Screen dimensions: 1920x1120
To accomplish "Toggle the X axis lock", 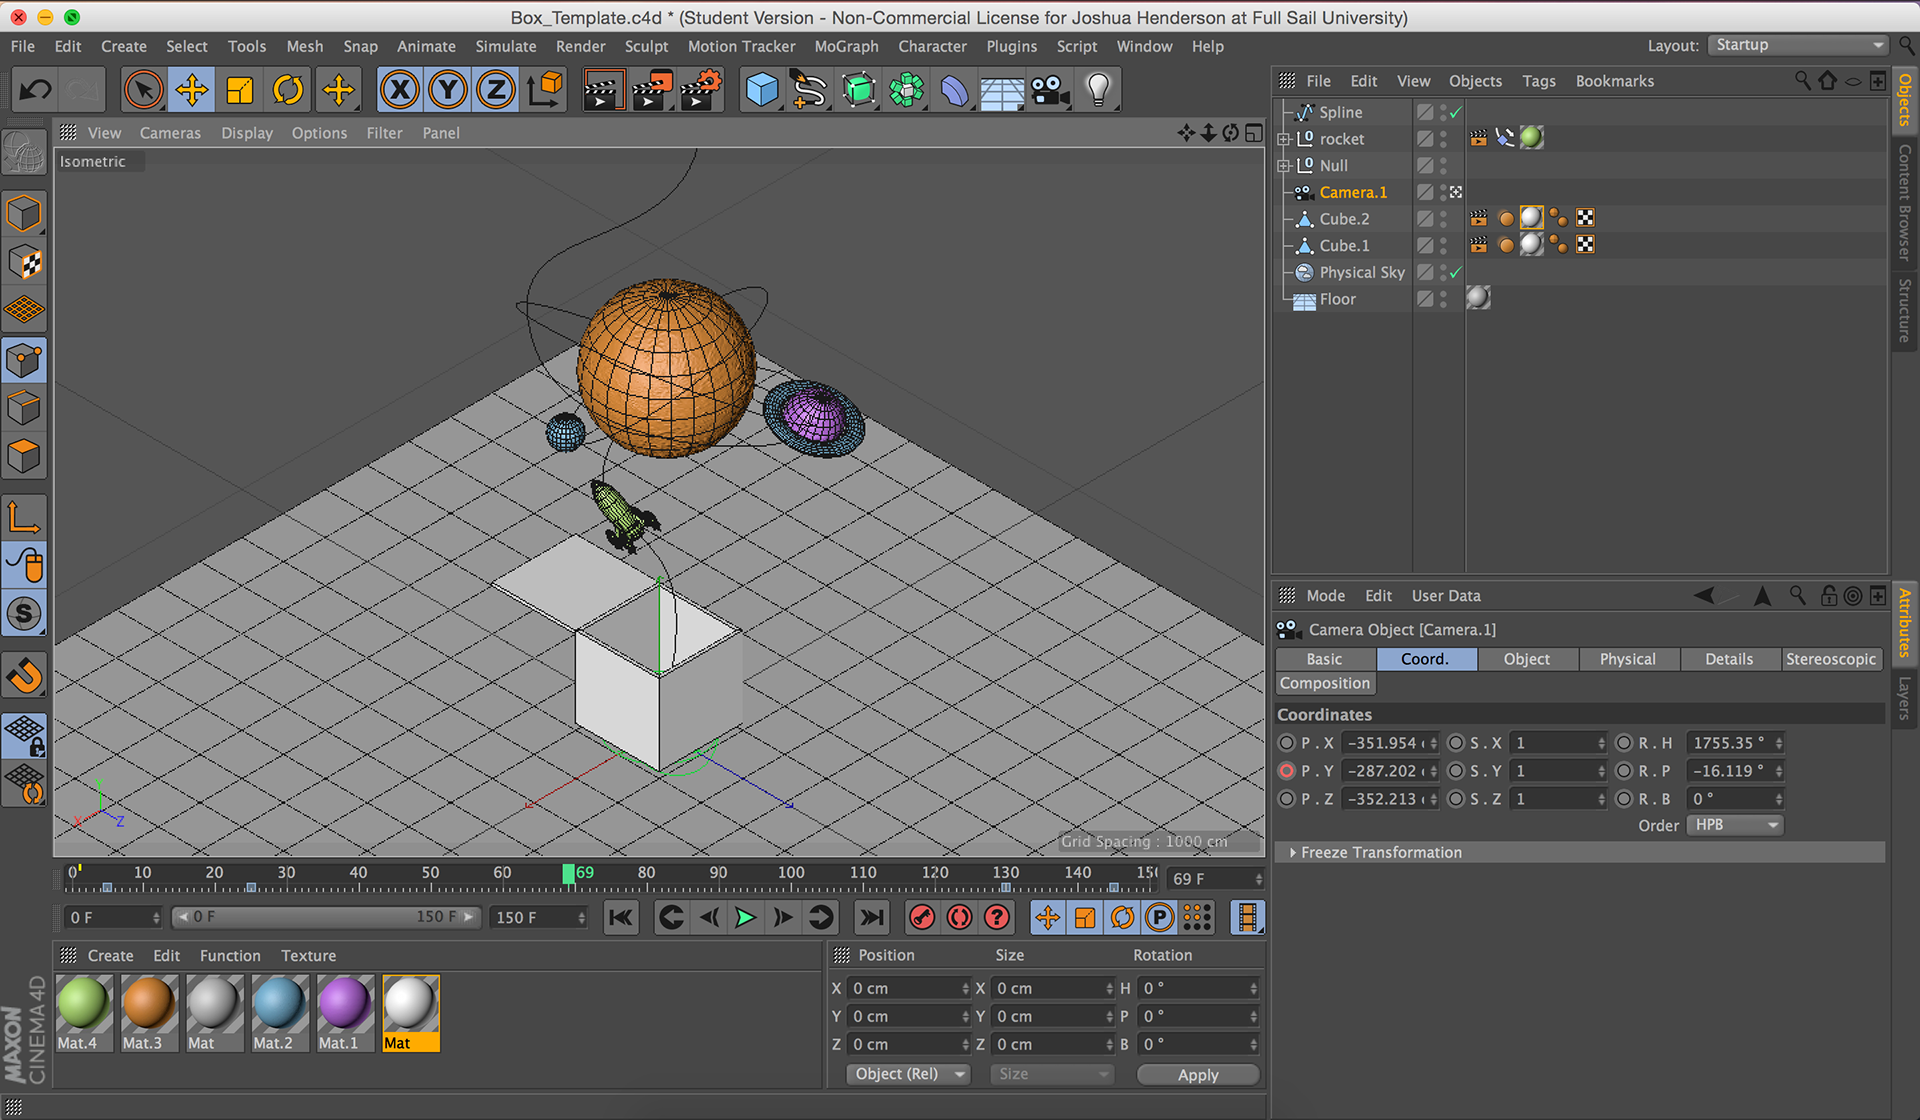I will (399, 90).
